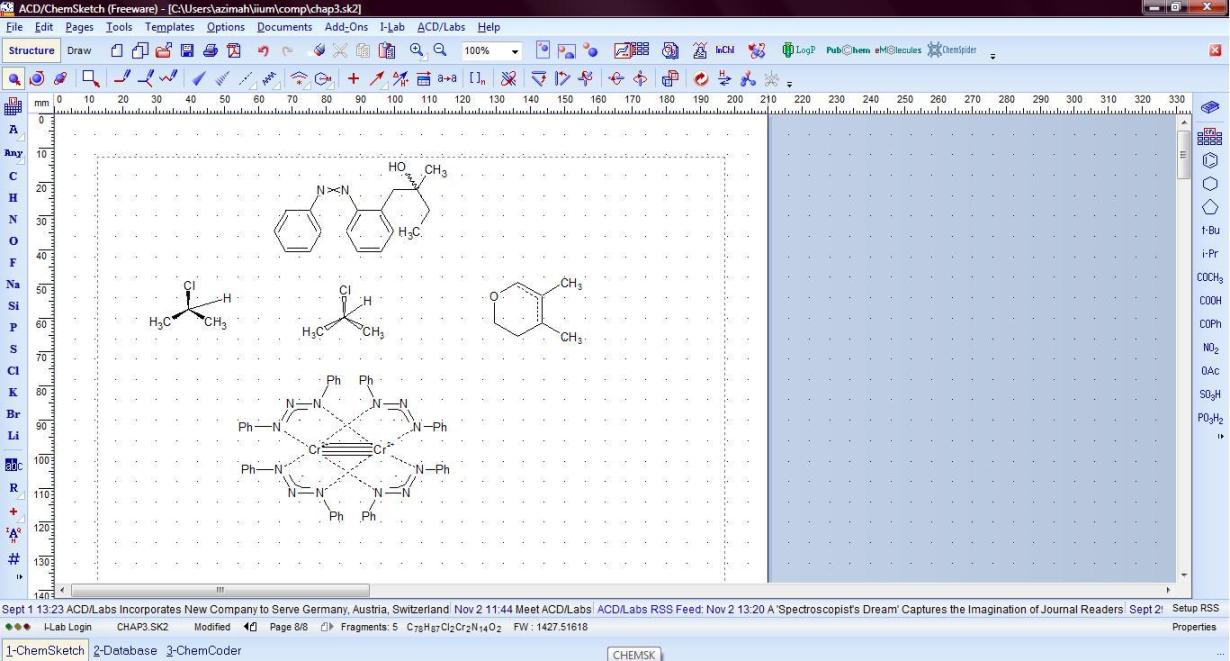Select the Select/Move tool

coord(15,78)
